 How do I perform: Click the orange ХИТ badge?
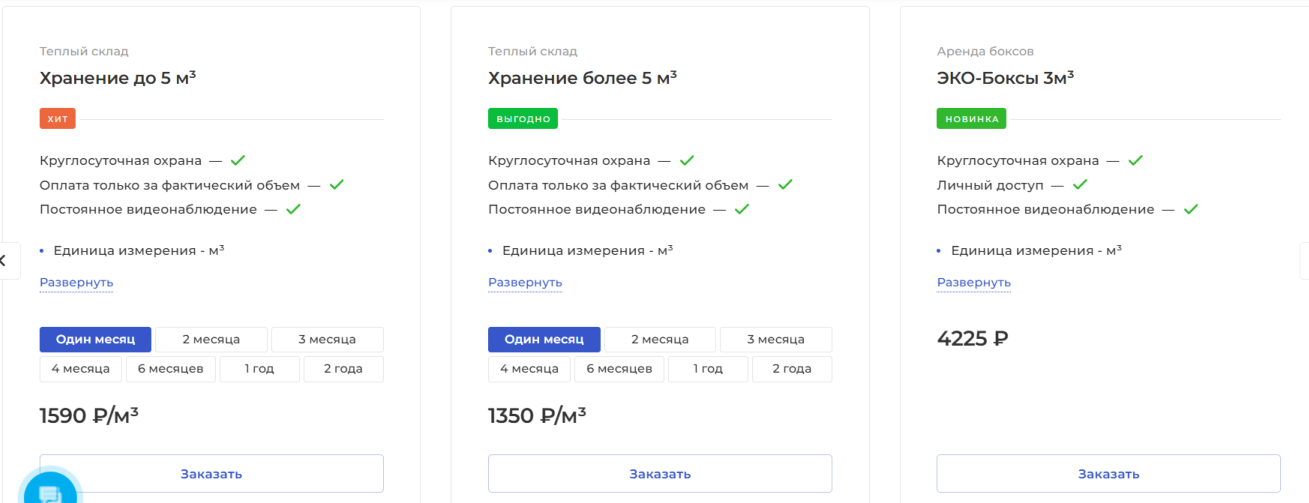click(58, 119)
